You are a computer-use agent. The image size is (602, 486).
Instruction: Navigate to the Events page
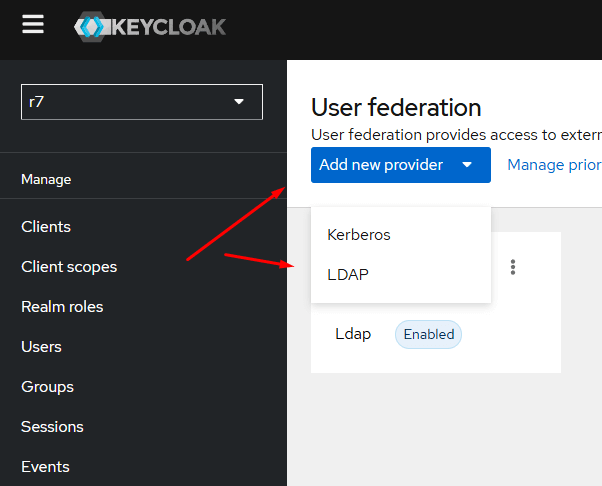pyautogui.click(x=45, y=467)
